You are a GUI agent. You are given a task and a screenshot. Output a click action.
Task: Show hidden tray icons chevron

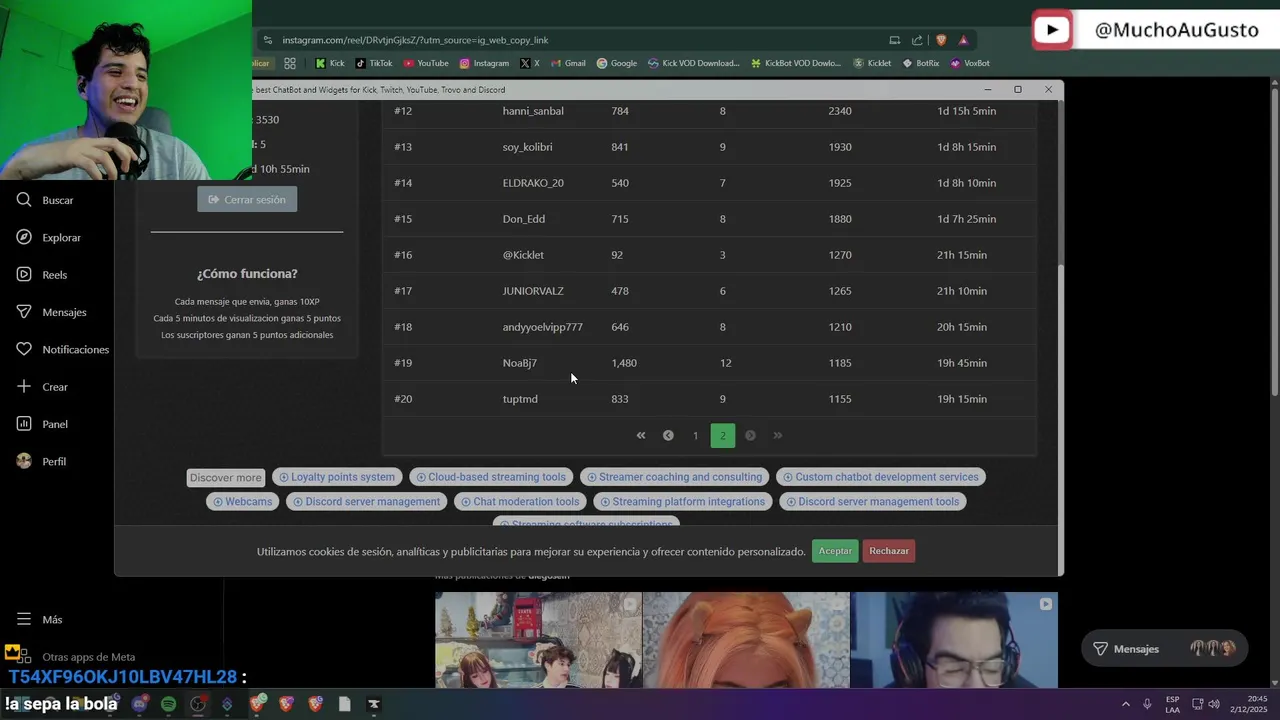tap(1125, 704)
